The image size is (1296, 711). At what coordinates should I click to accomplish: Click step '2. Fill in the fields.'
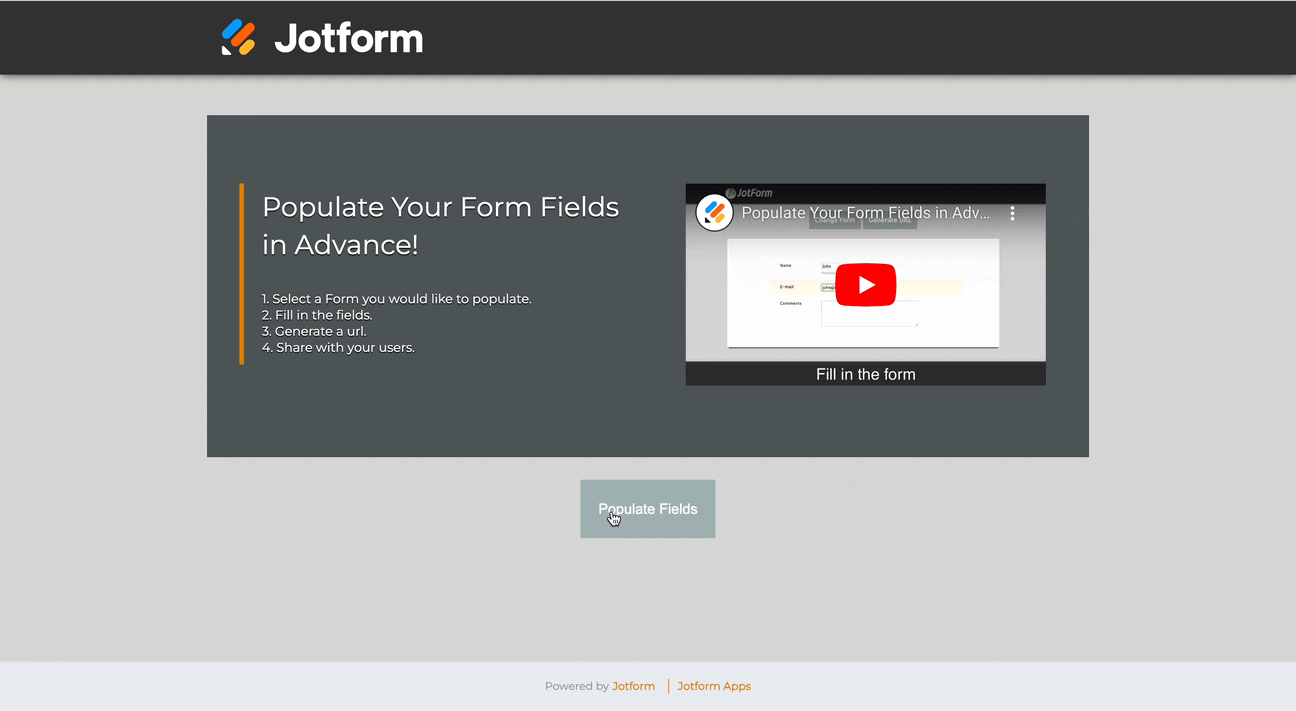[317, 315]
